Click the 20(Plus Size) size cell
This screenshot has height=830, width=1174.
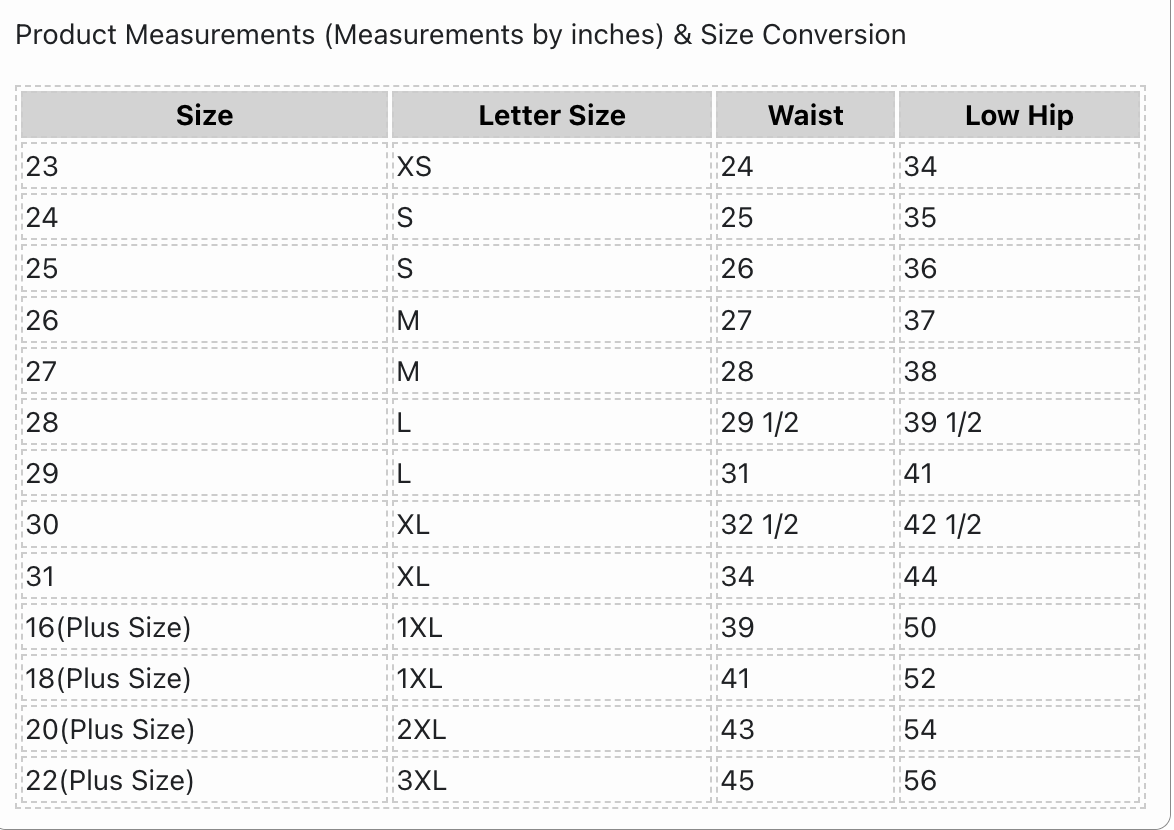[204, 730]
